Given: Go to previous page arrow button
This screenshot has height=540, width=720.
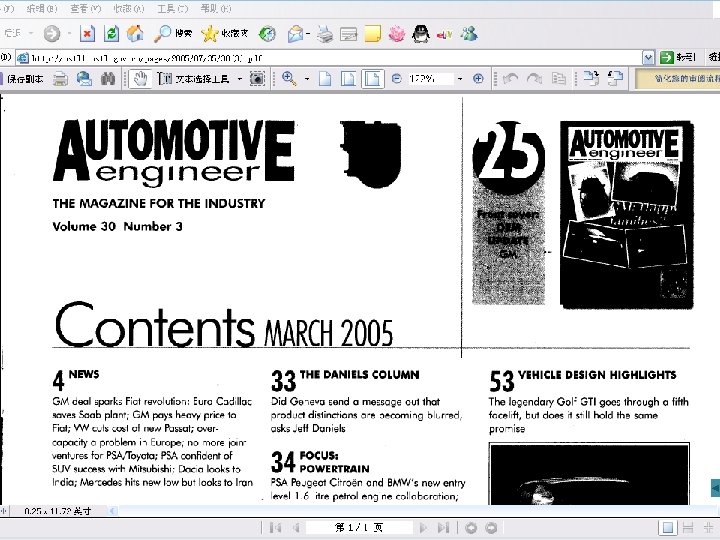Looking at the screenshot, I should 297,528.
